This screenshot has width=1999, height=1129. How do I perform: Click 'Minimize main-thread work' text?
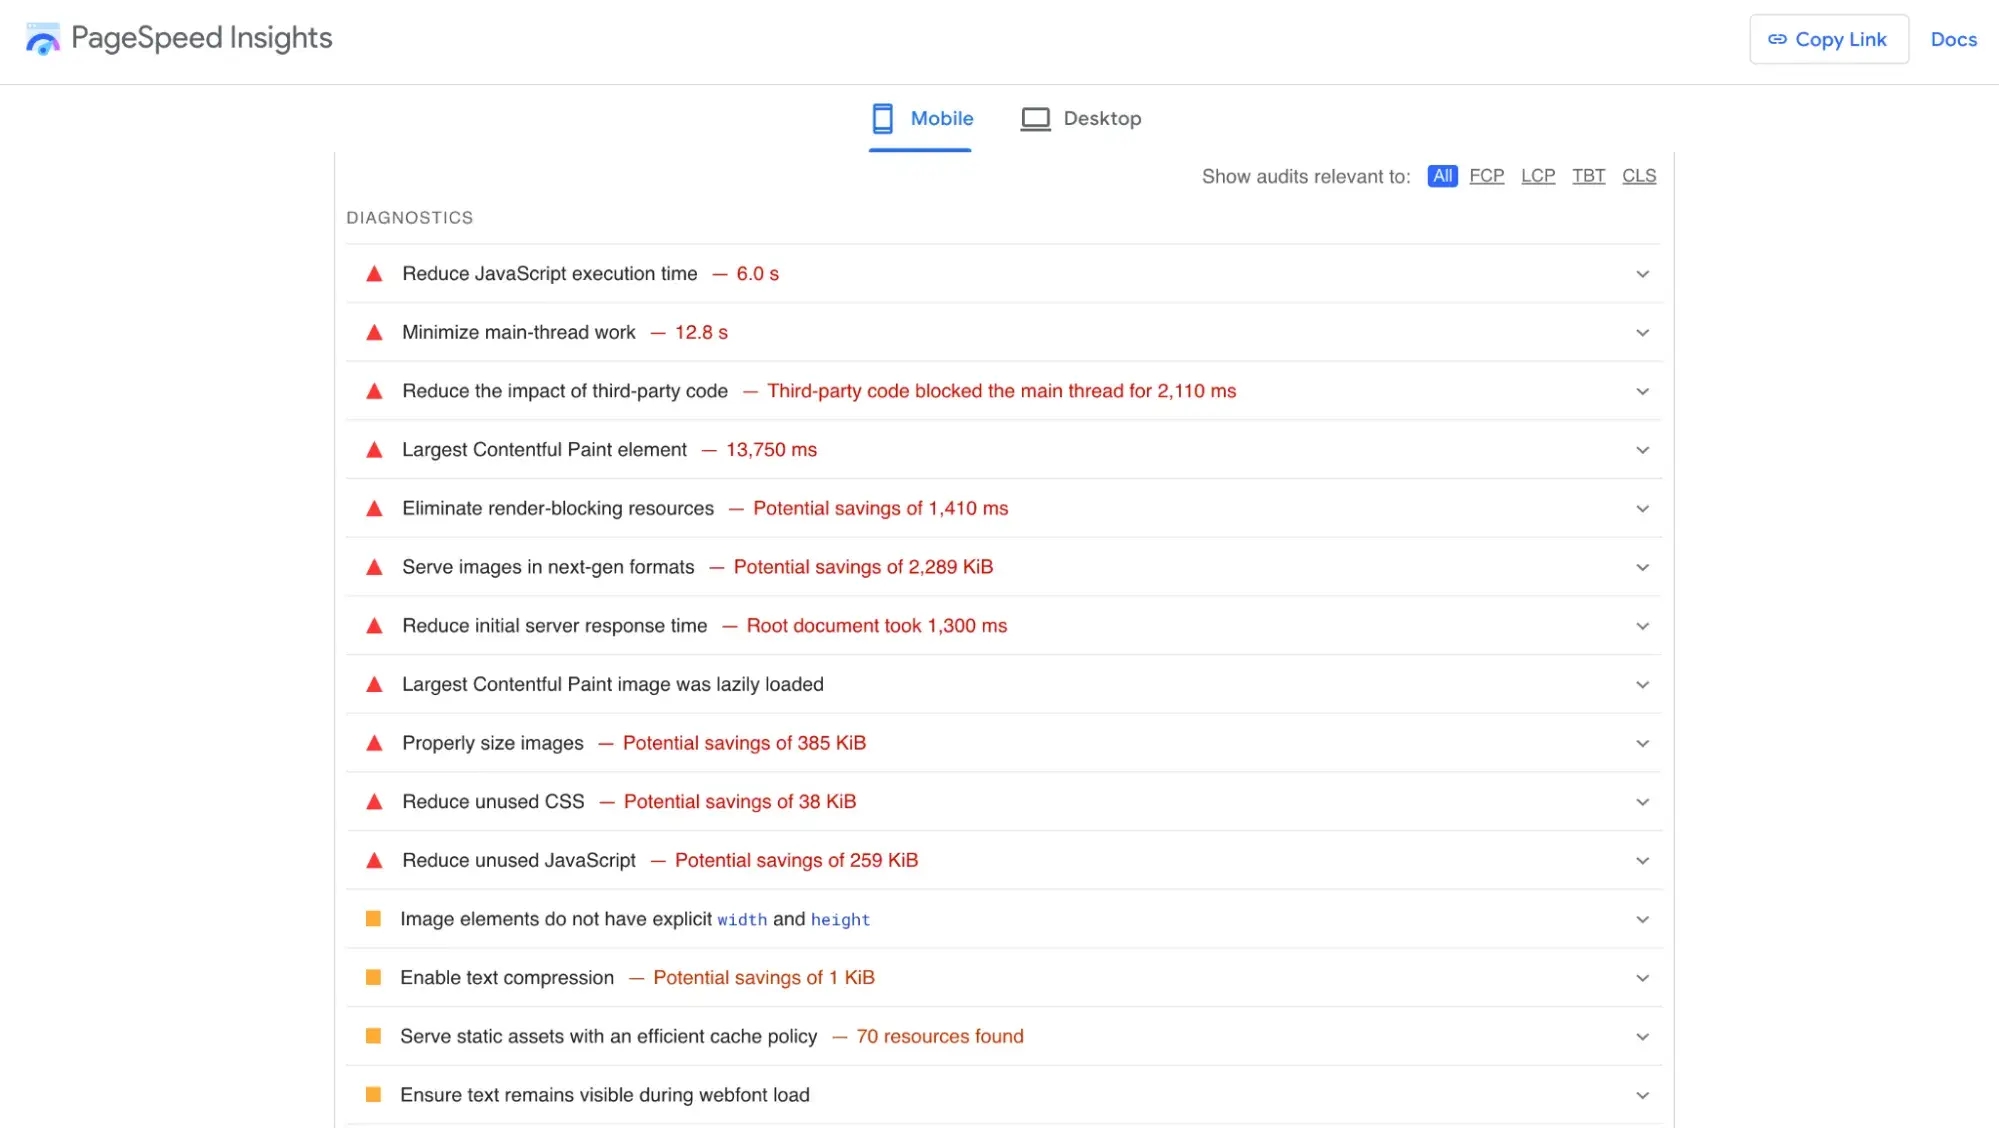[x=519, y=333]
